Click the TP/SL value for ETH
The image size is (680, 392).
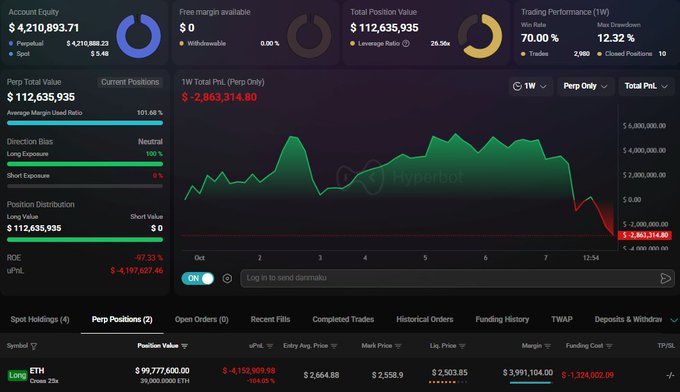tap(670, 375)
